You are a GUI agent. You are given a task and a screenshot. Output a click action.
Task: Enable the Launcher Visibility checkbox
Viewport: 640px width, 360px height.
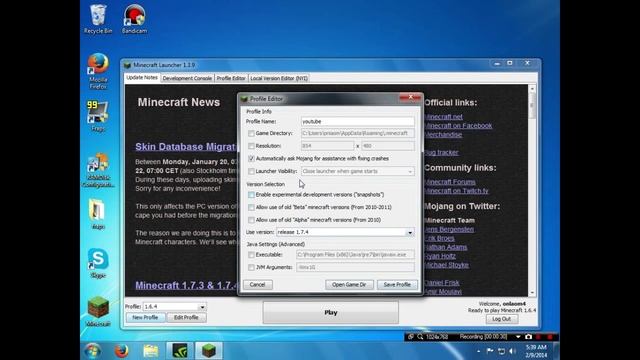251,171
